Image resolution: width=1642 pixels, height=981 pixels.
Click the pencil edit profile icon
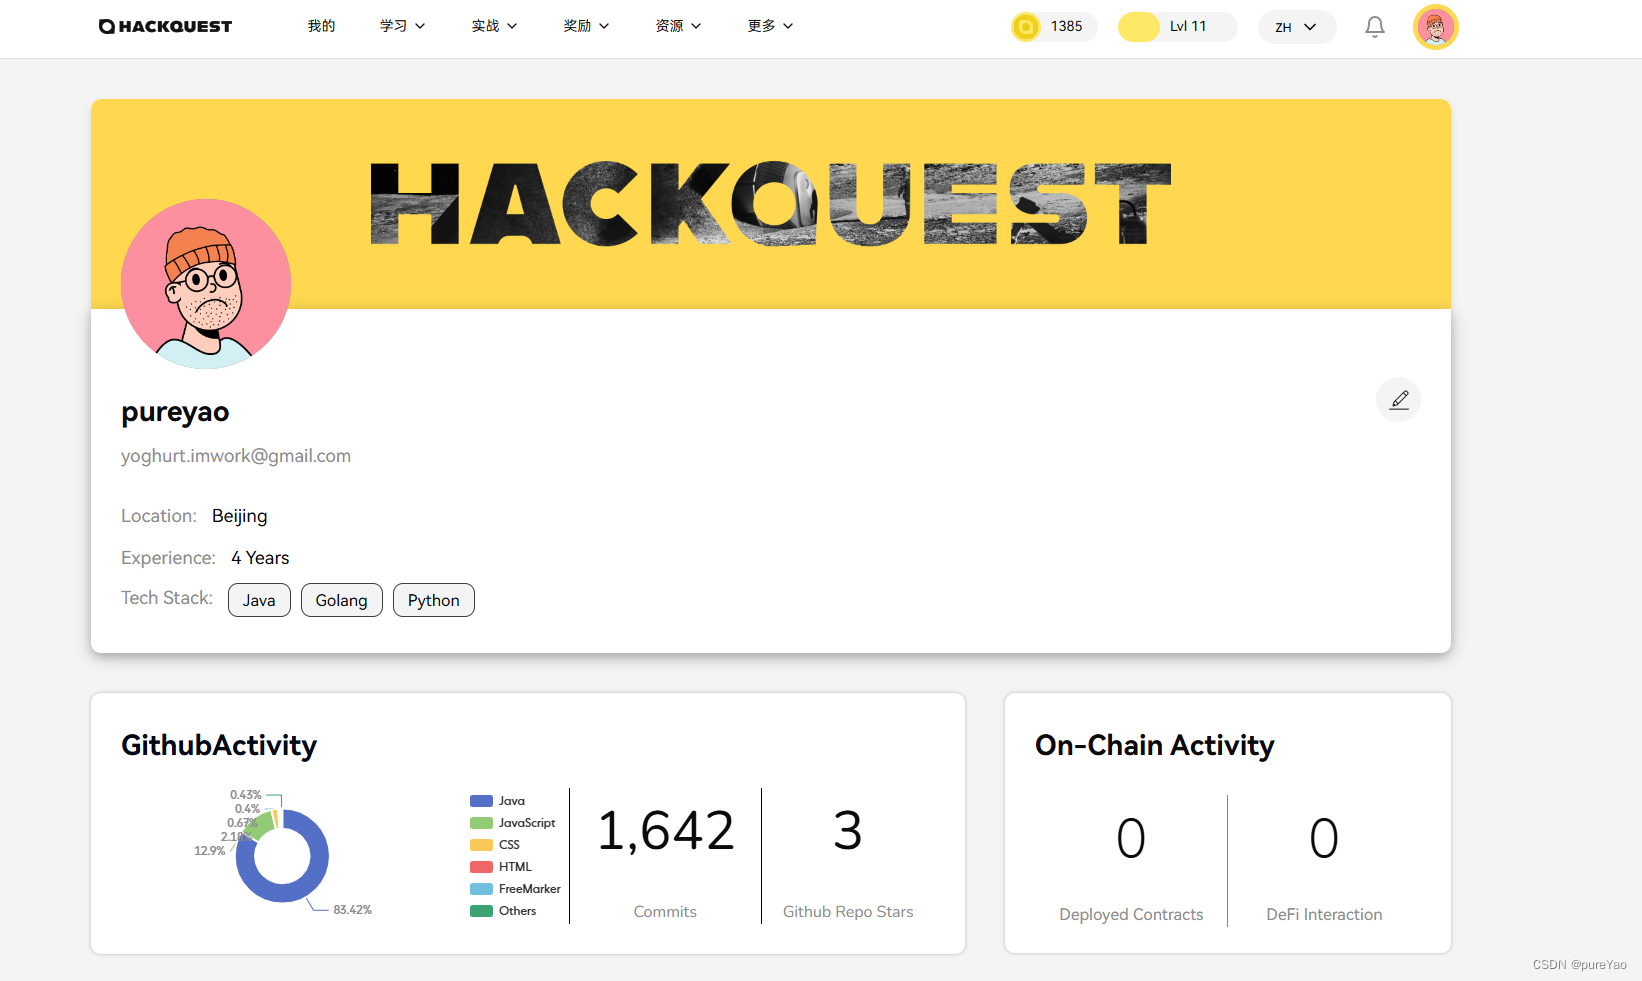click(1399, 400)
